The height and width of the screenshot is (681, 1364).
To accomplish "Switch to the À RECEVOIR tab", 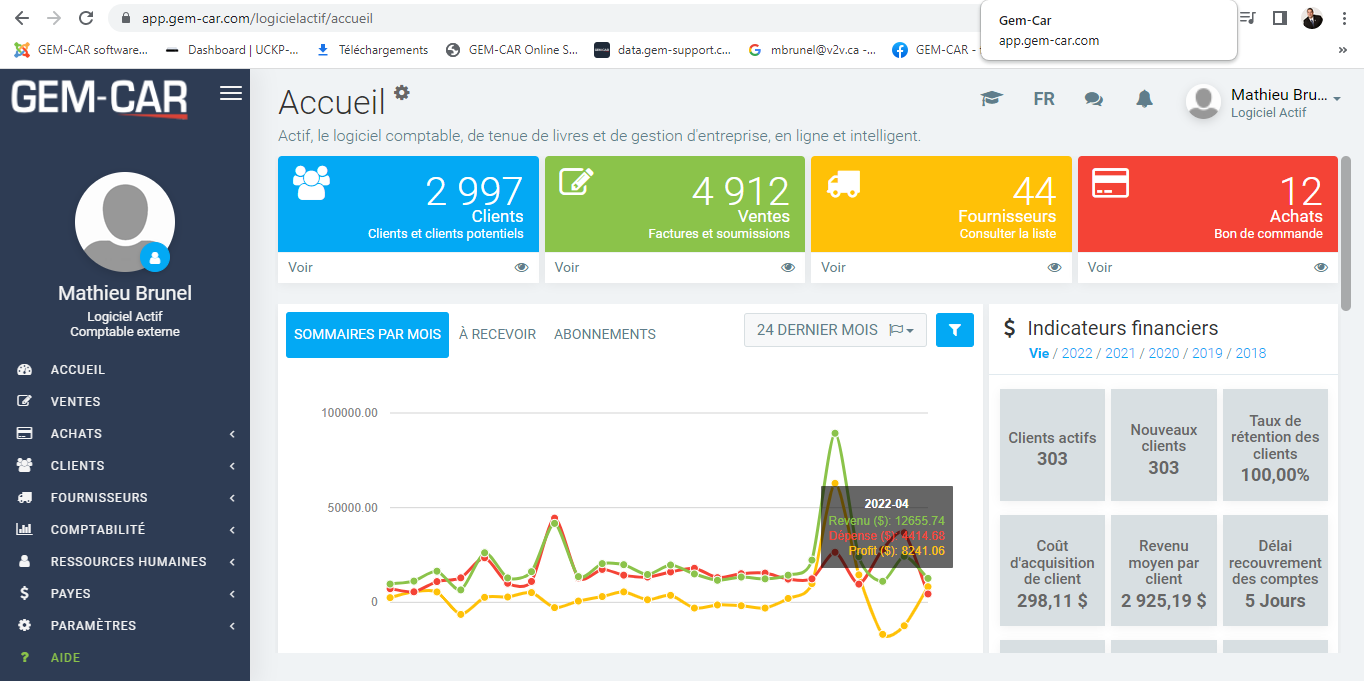I will [497, 334].
